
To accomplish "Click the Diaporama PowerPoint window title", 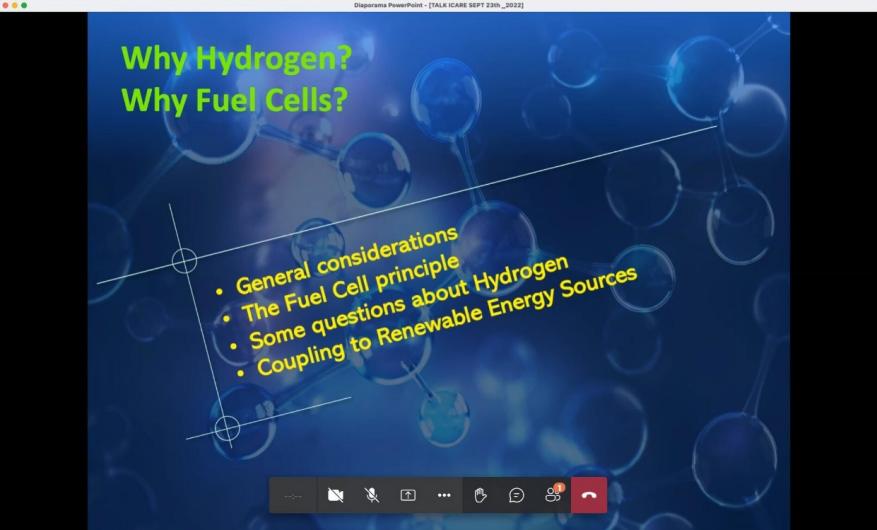I will [x=438, y=5].
